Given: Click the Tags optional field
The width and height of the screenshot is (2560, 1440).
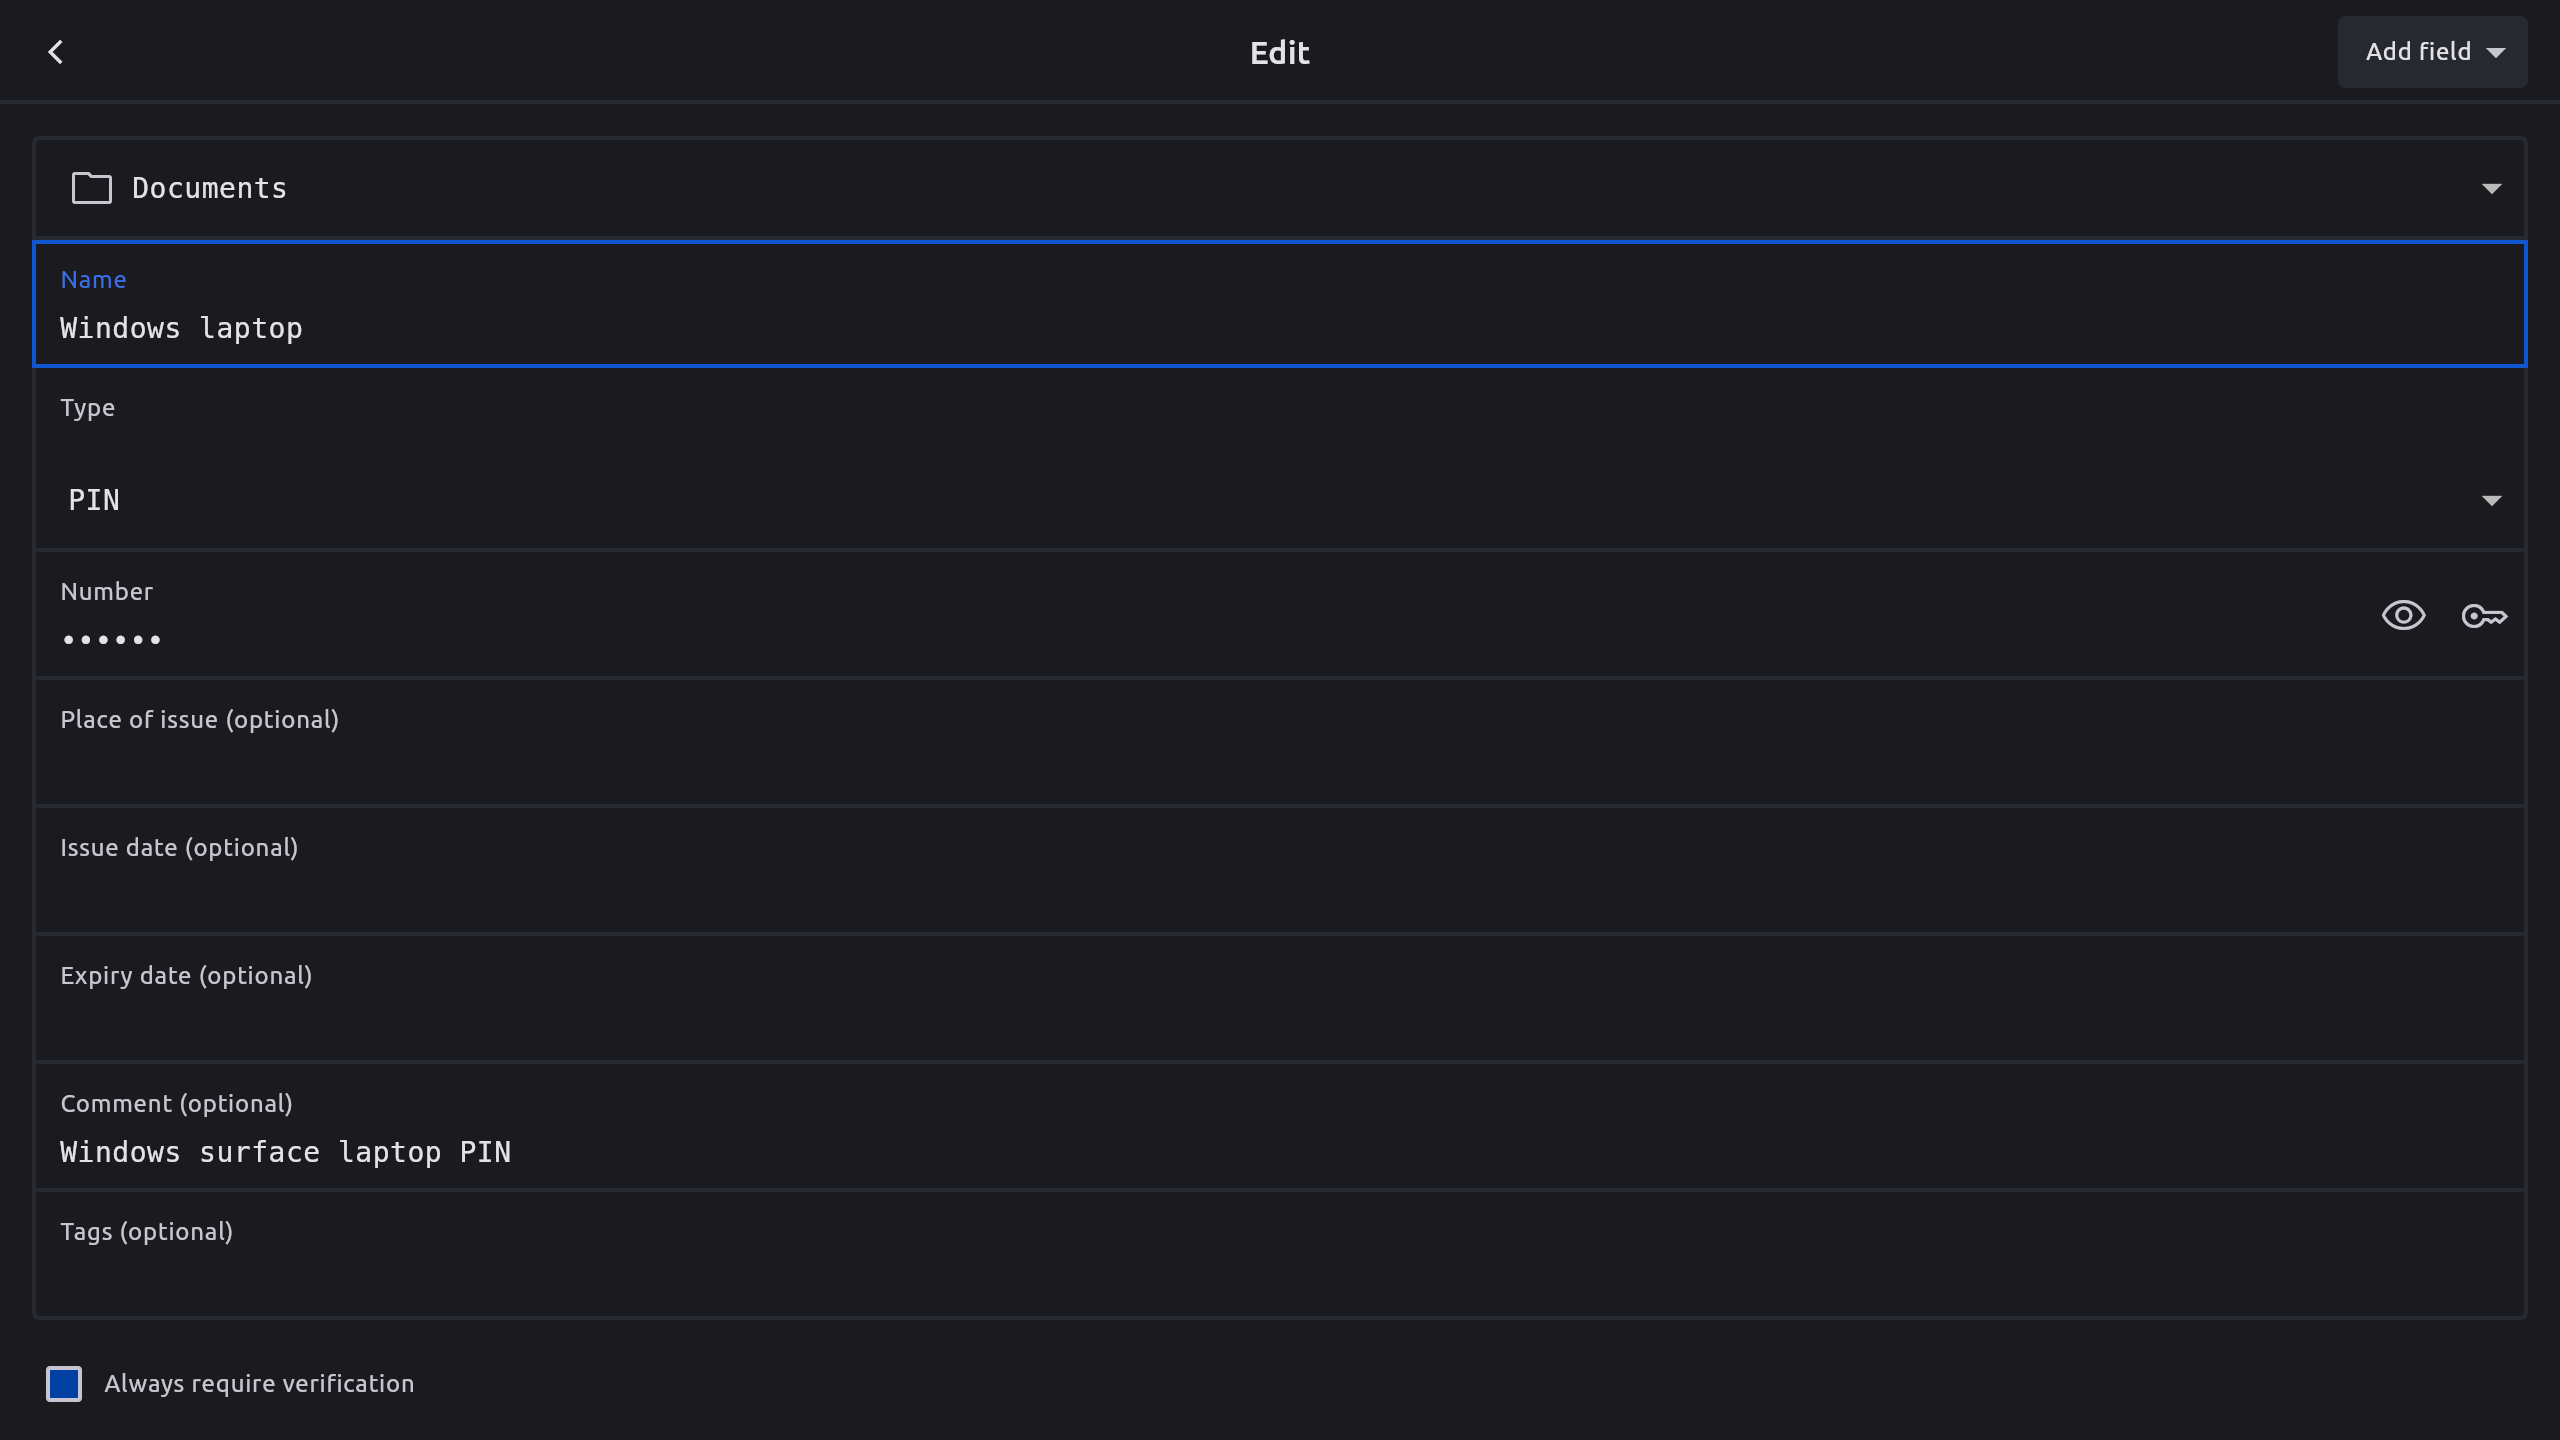Looking at the screenshot, I should [1280, 1277].
